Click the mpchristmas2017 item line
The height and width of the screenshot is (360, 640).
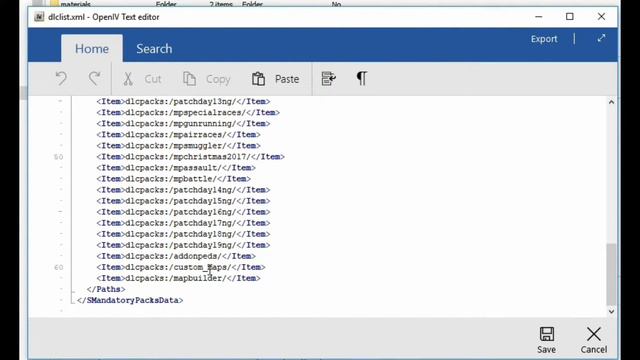coord(191,157)
